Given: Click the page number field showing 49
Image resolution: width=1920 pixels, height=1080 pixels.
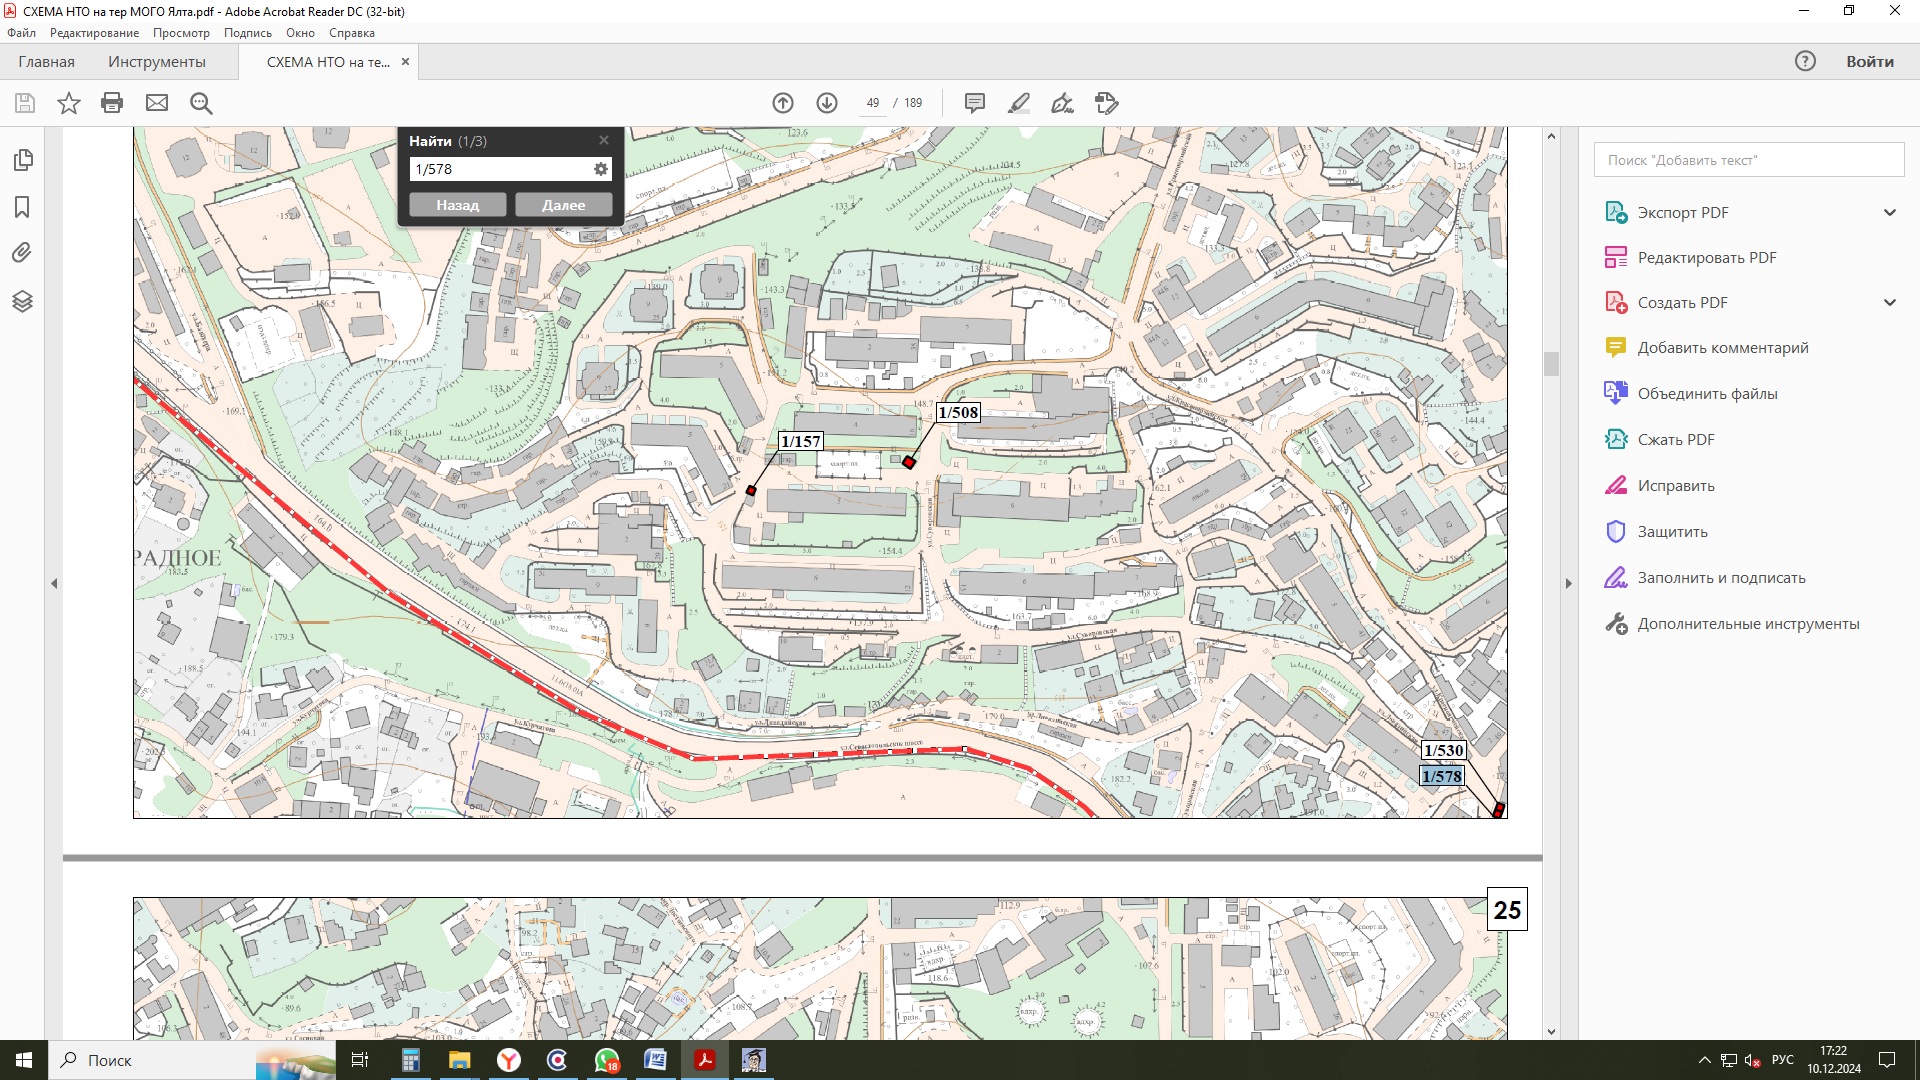Looking at the screenshot, I should 873,103.
